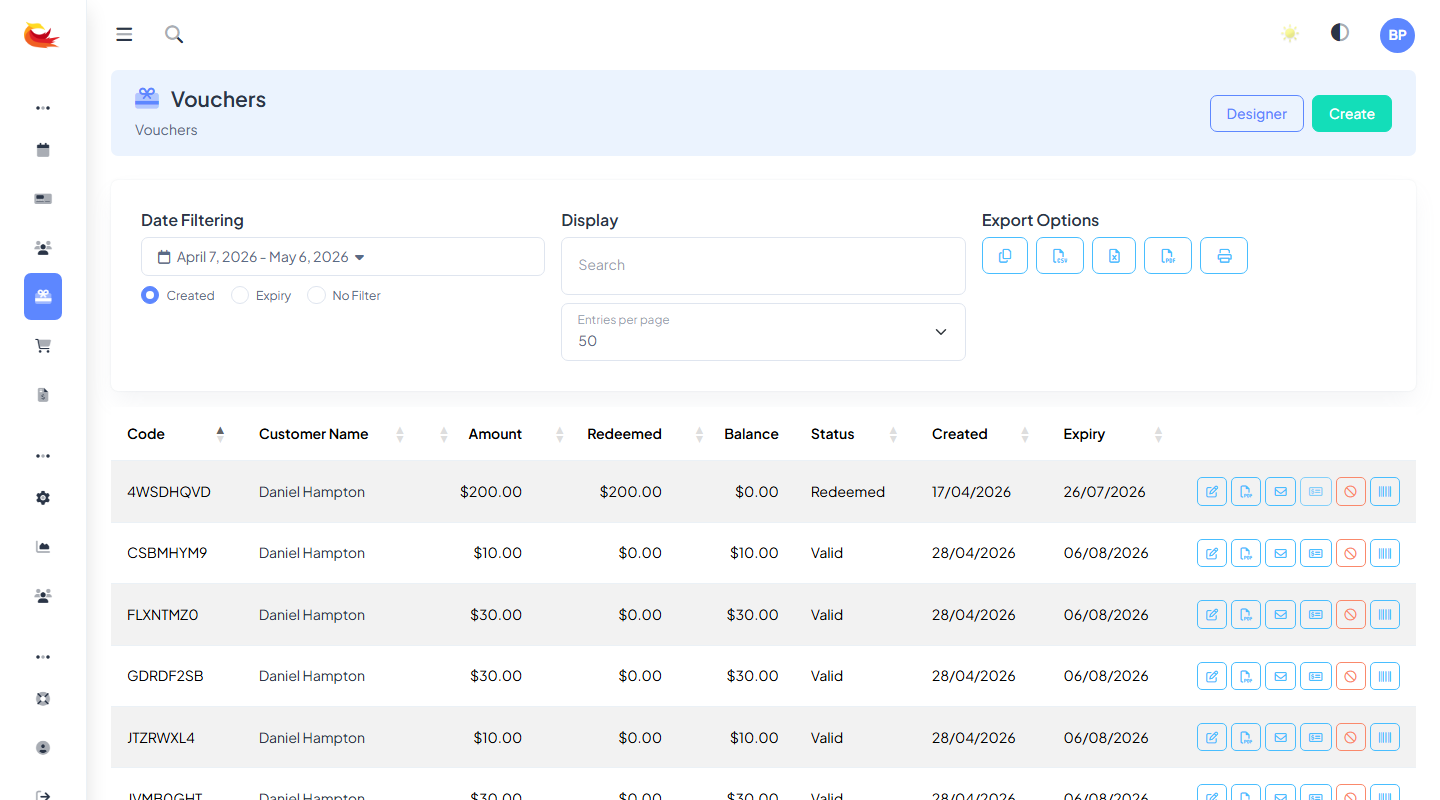Viewport: 1440px width, 800px height.
Task: Open settings gear in sidebar
Action: coord(43,498)
